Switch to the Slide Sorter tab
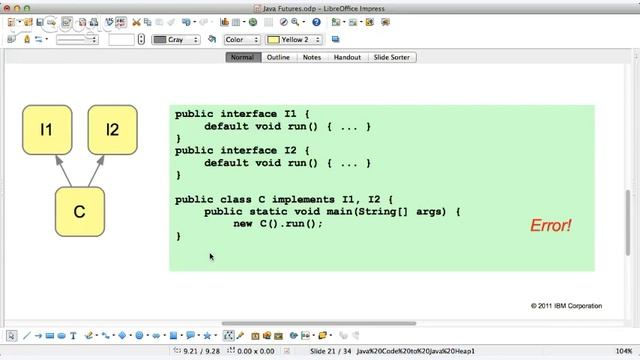 point(391,57)
